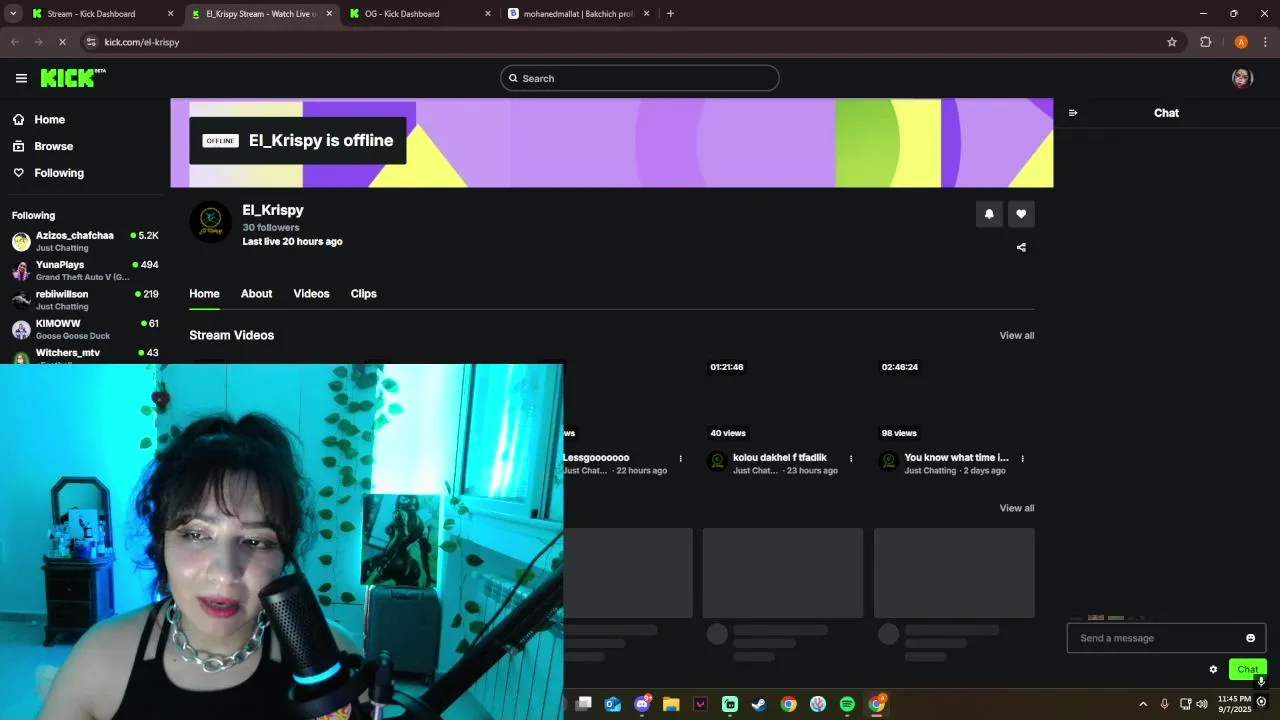The width and height of the screenshot is (1280, 720).
Task: Open options menu for kolou dakhel video
Action: click(x=851, y=458)
